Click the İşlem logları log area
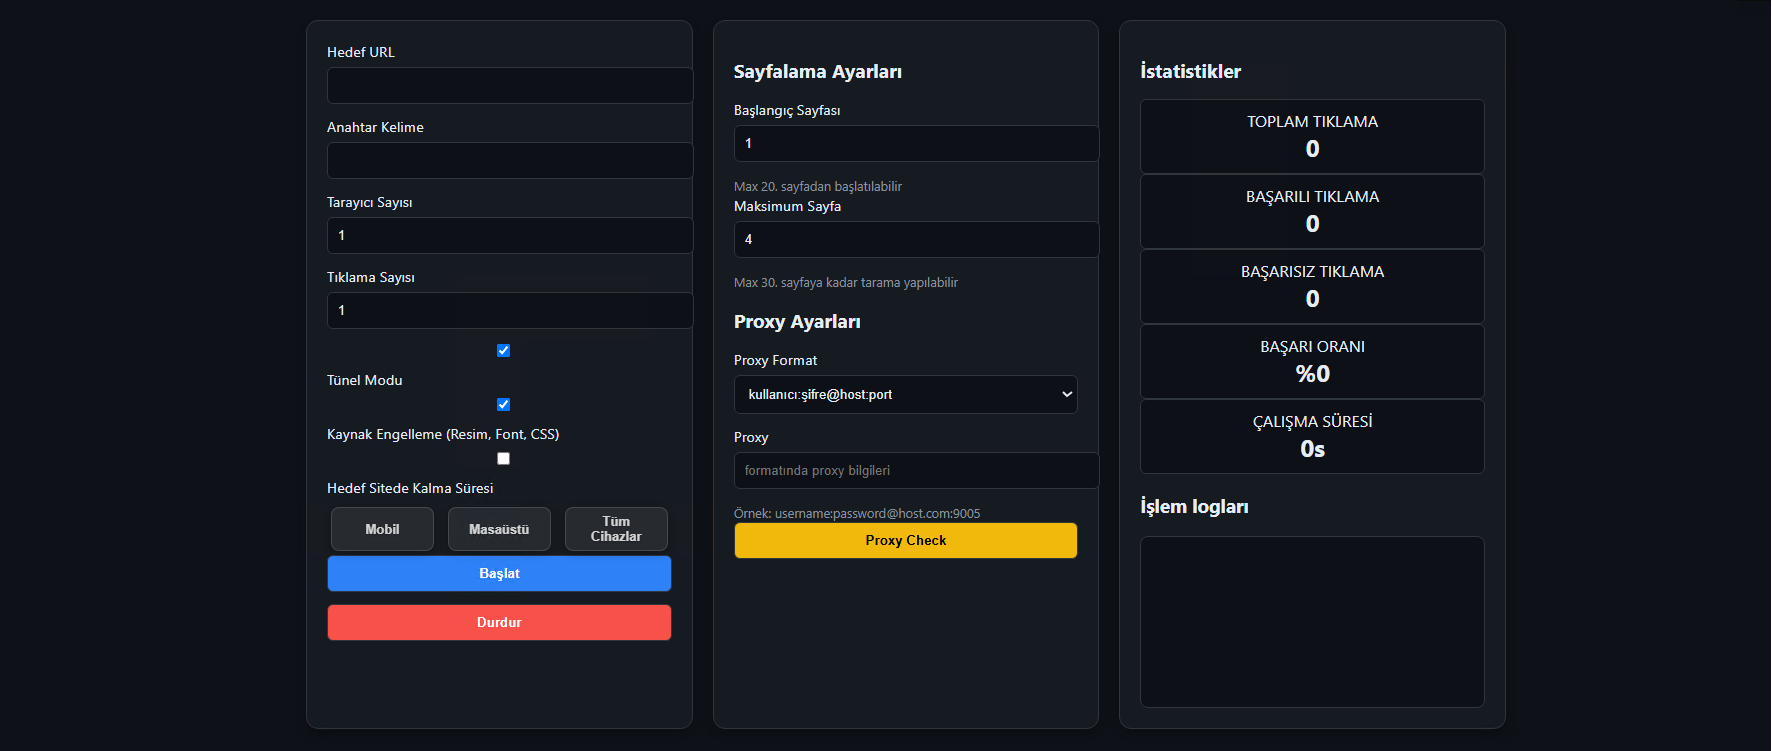 (x=1312, y=622)
